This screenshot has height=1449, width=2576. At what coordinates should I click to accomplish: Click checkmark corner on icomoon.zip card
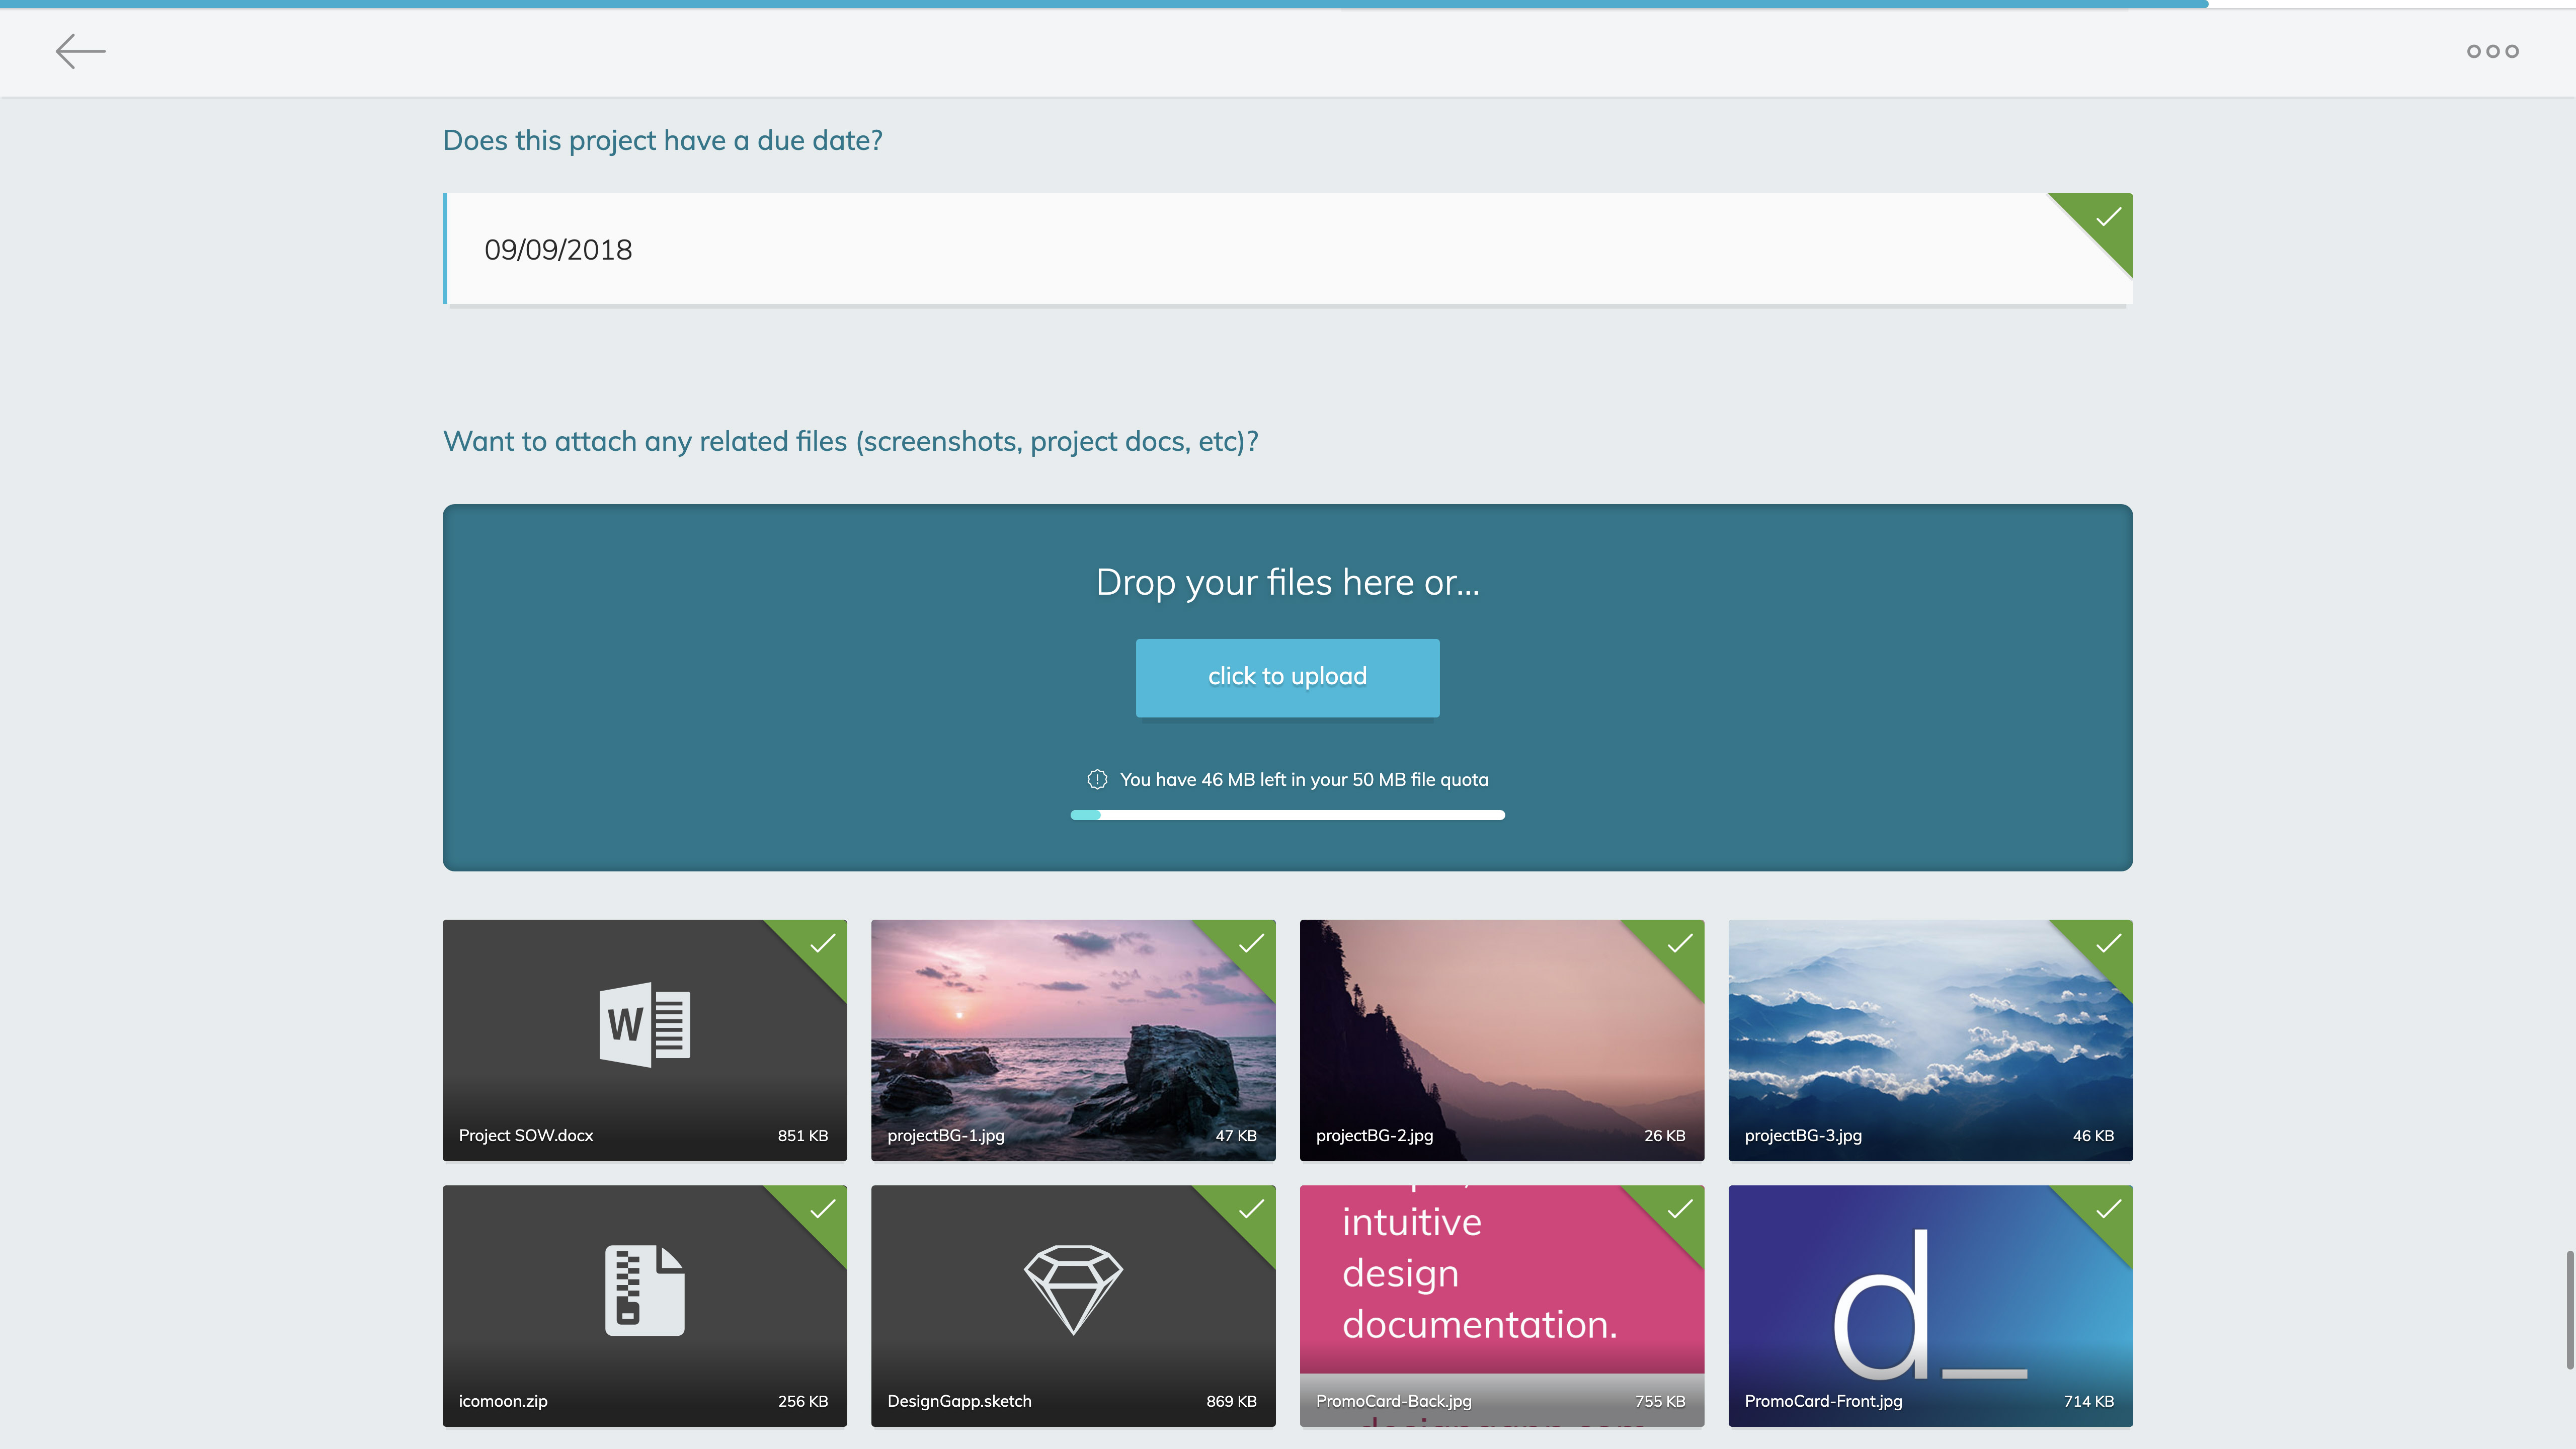tap(821, 1210)
